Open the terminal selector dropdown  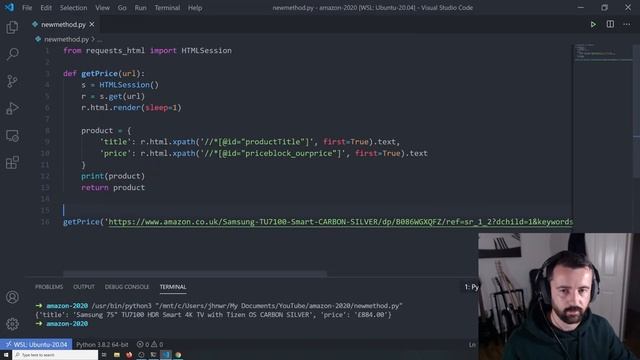pos(471,287)
